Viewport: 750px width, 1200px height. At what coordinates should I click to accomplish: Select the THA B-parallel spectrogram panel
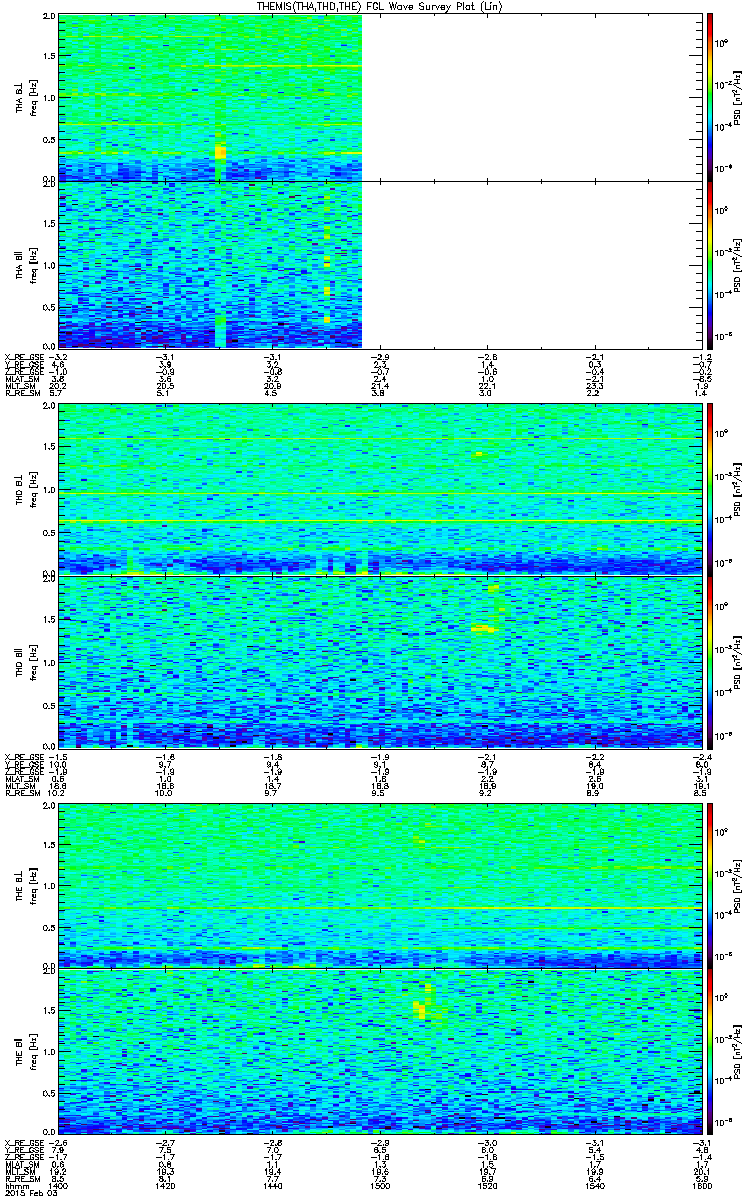378,264
